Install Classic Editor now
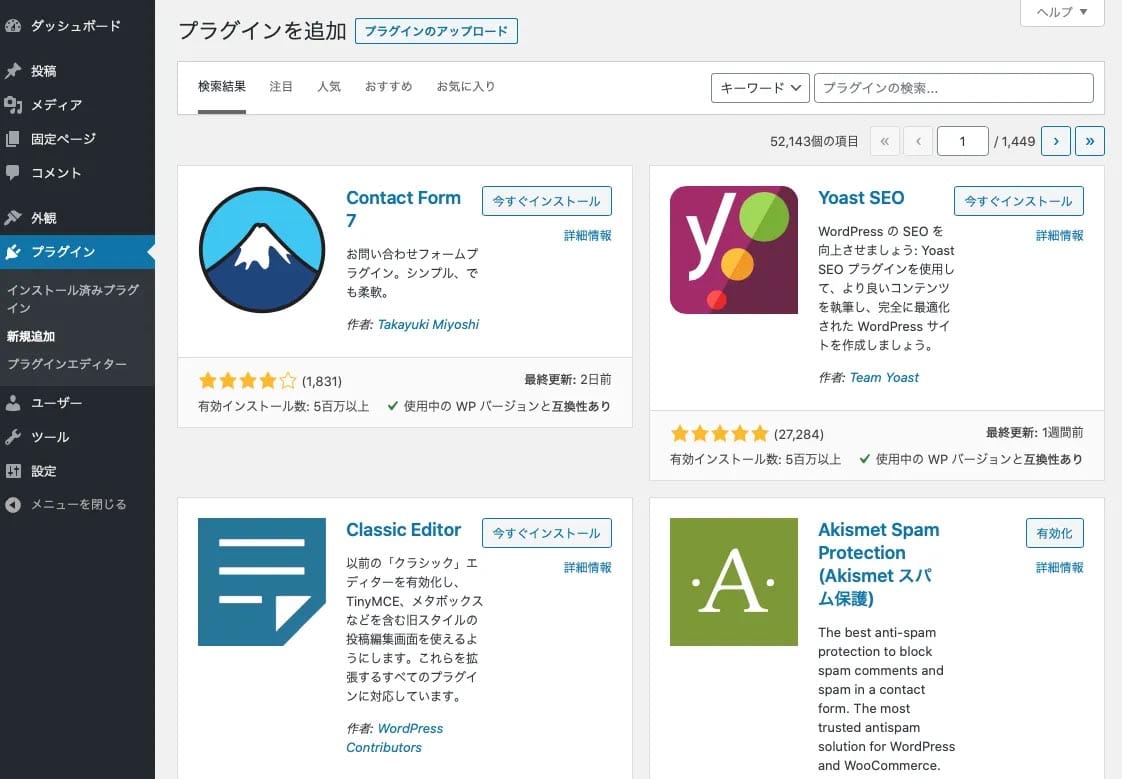The image size is (1122, 779). [x=547, y=533]
